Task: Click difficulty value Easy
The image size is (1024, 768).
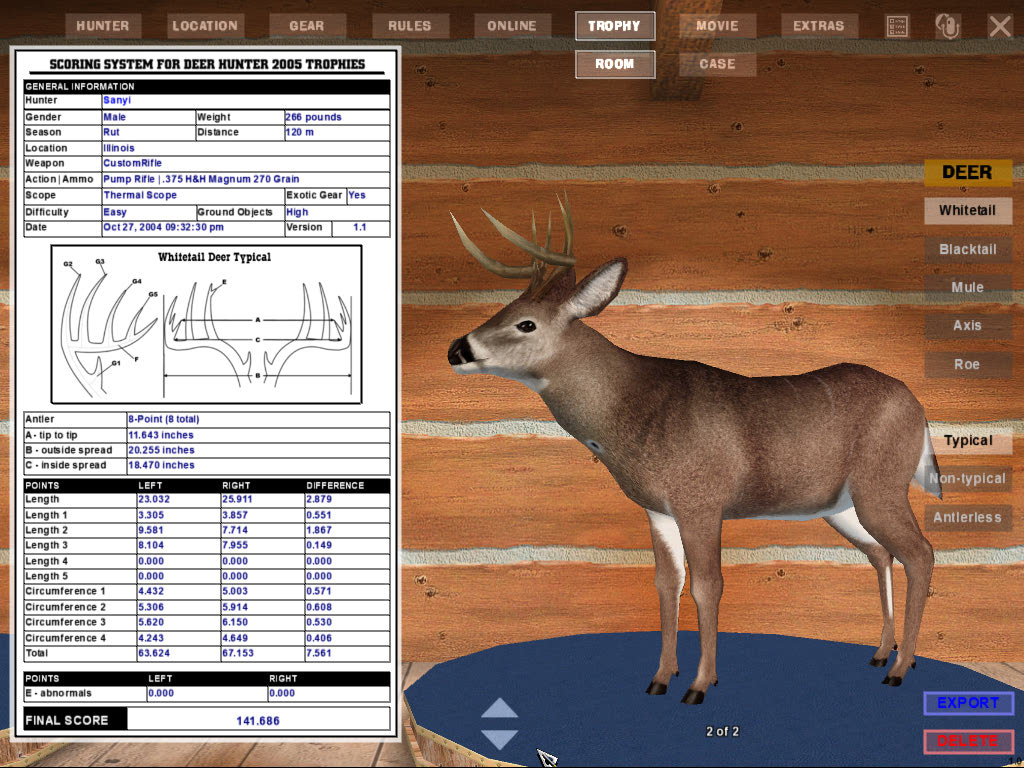Action: 115,212
